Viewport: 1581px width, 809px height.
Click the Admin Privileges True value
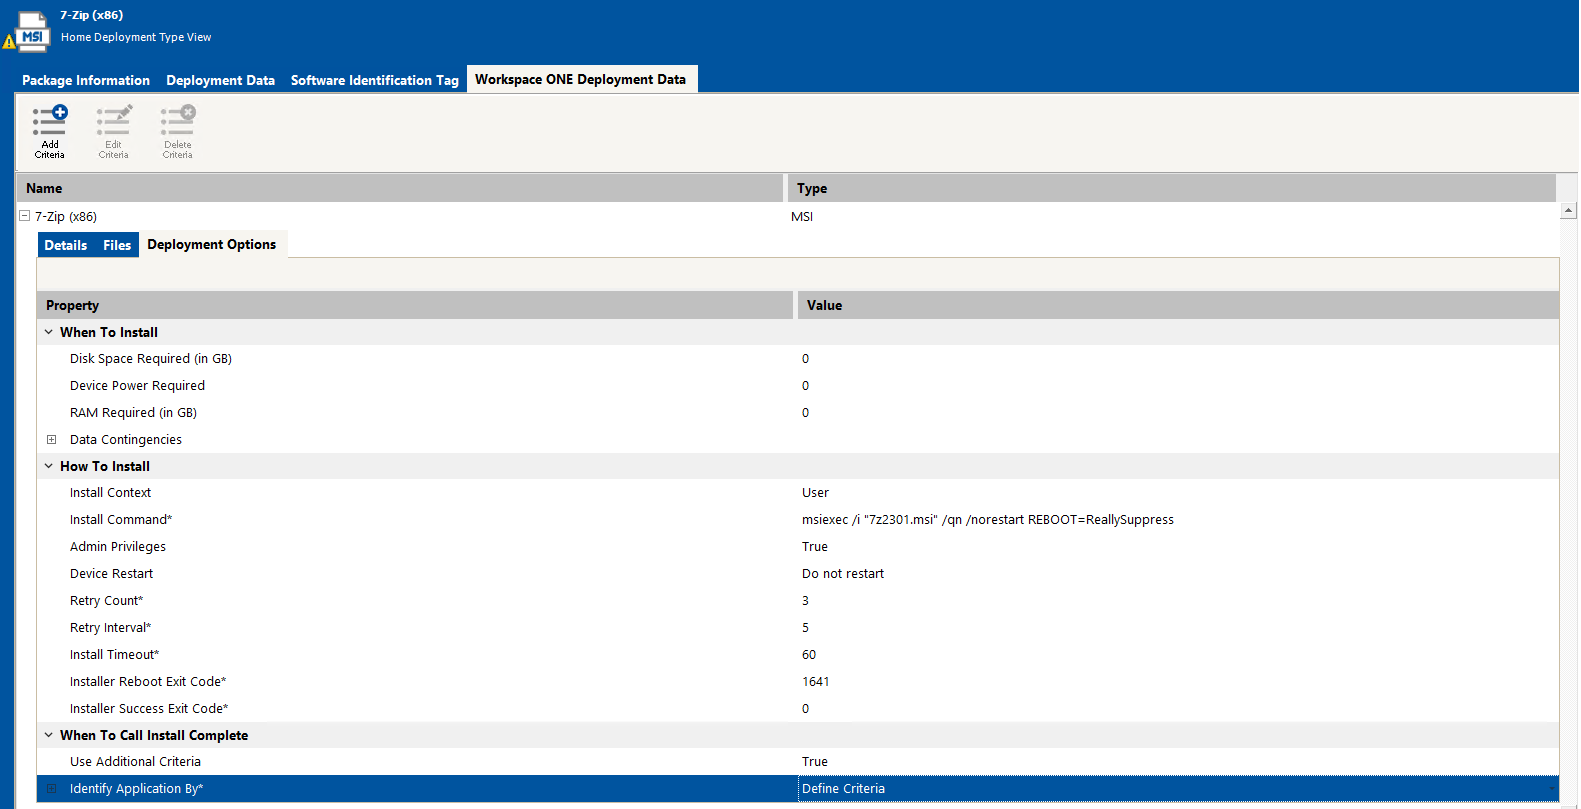[815, 547]
